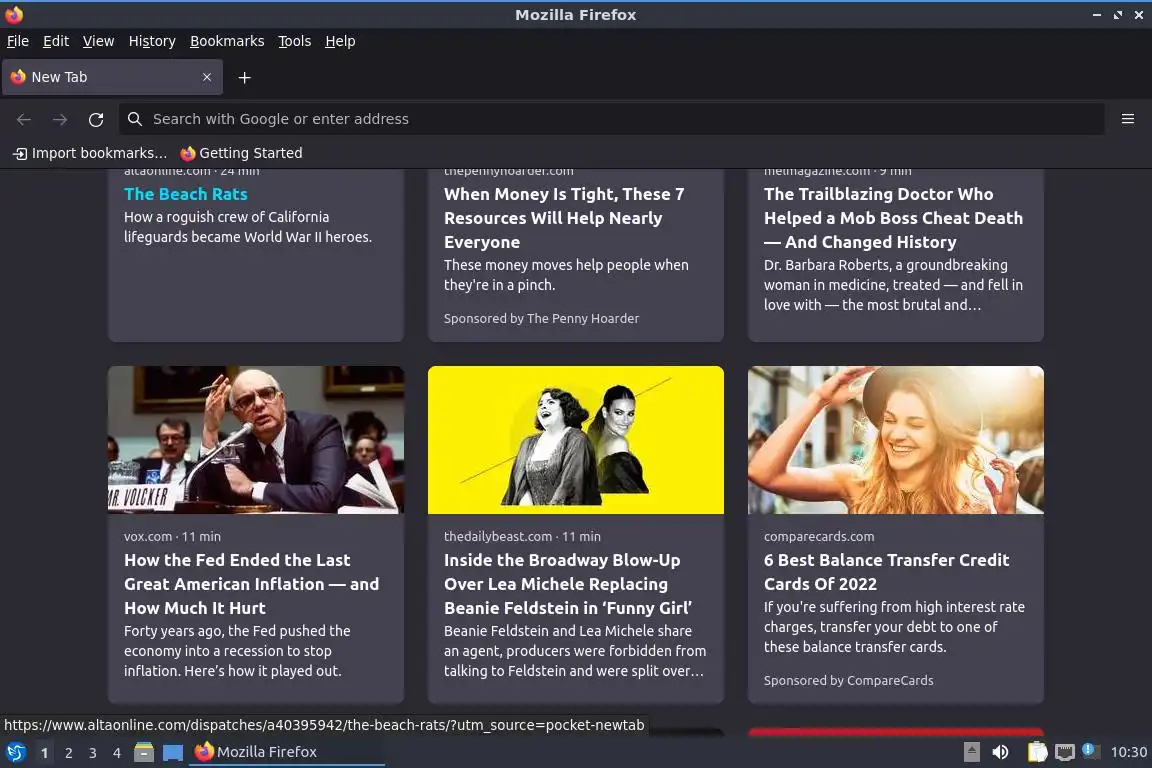Open the Getting Started bookmark
1152x768 pixels.
(x=241, y=153)
